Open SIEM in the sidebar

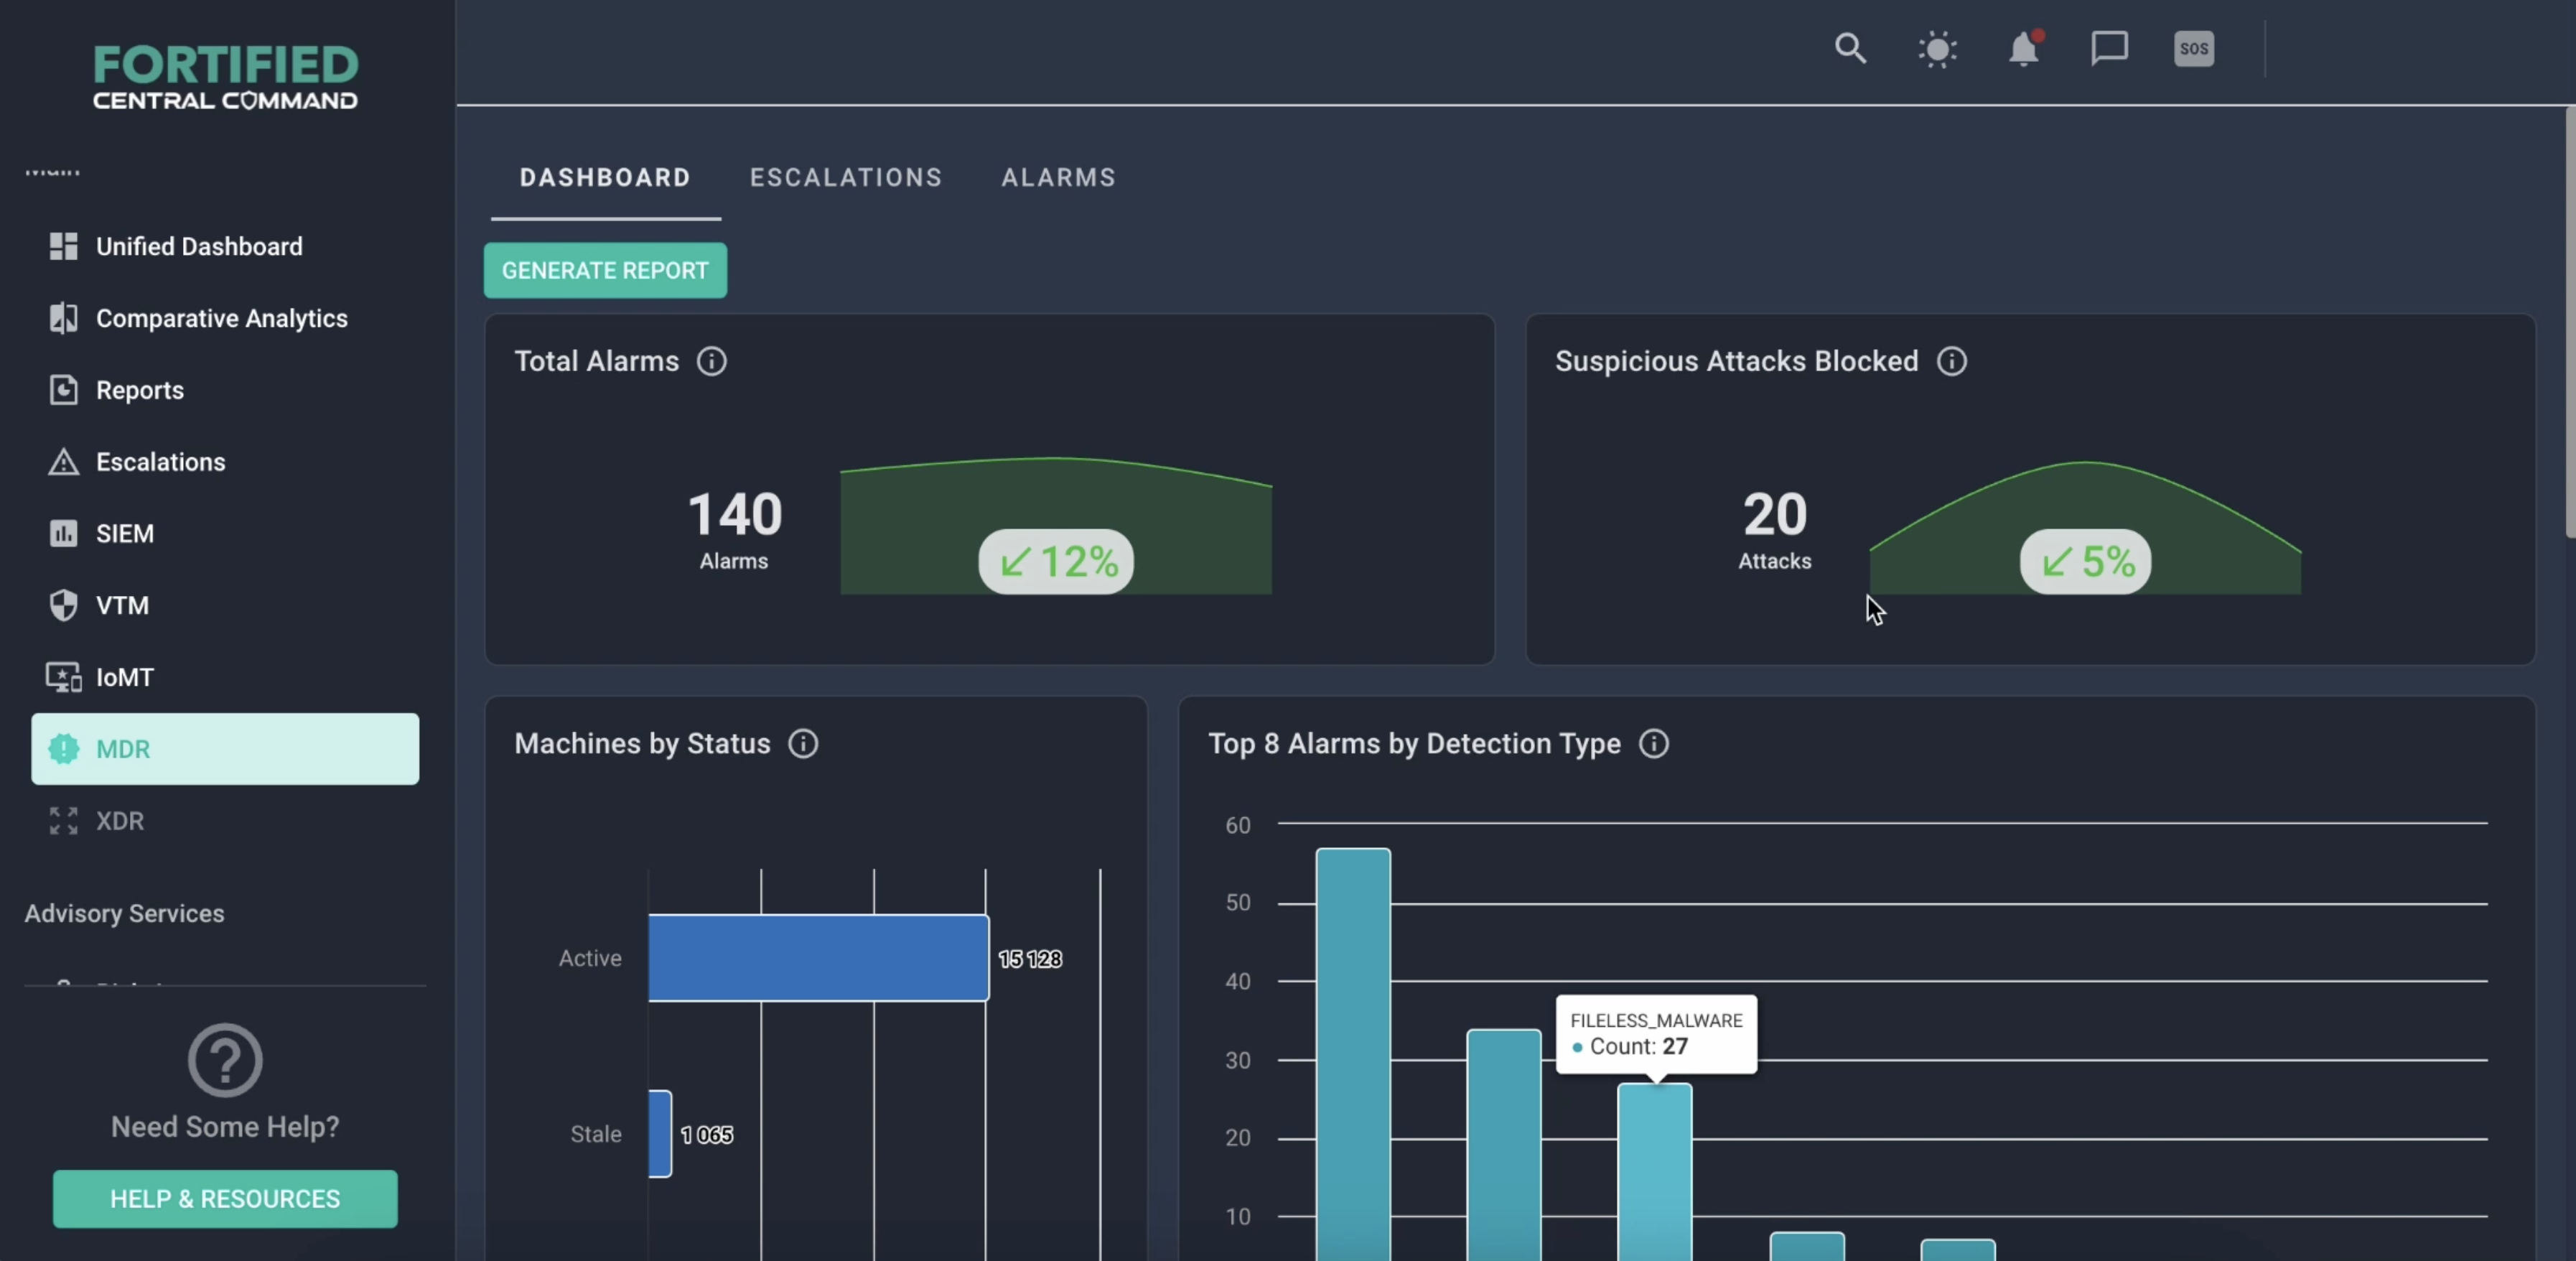[x=225, y=533]
